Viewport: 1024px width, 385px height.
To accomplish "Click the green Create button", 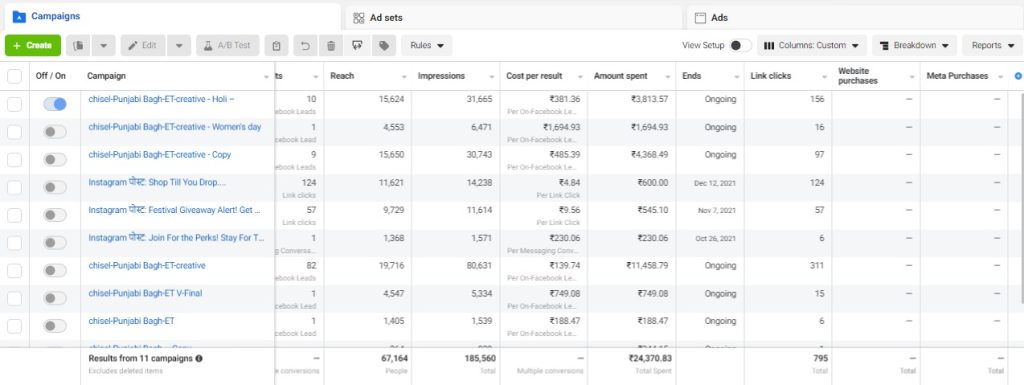I will (33, 46).
